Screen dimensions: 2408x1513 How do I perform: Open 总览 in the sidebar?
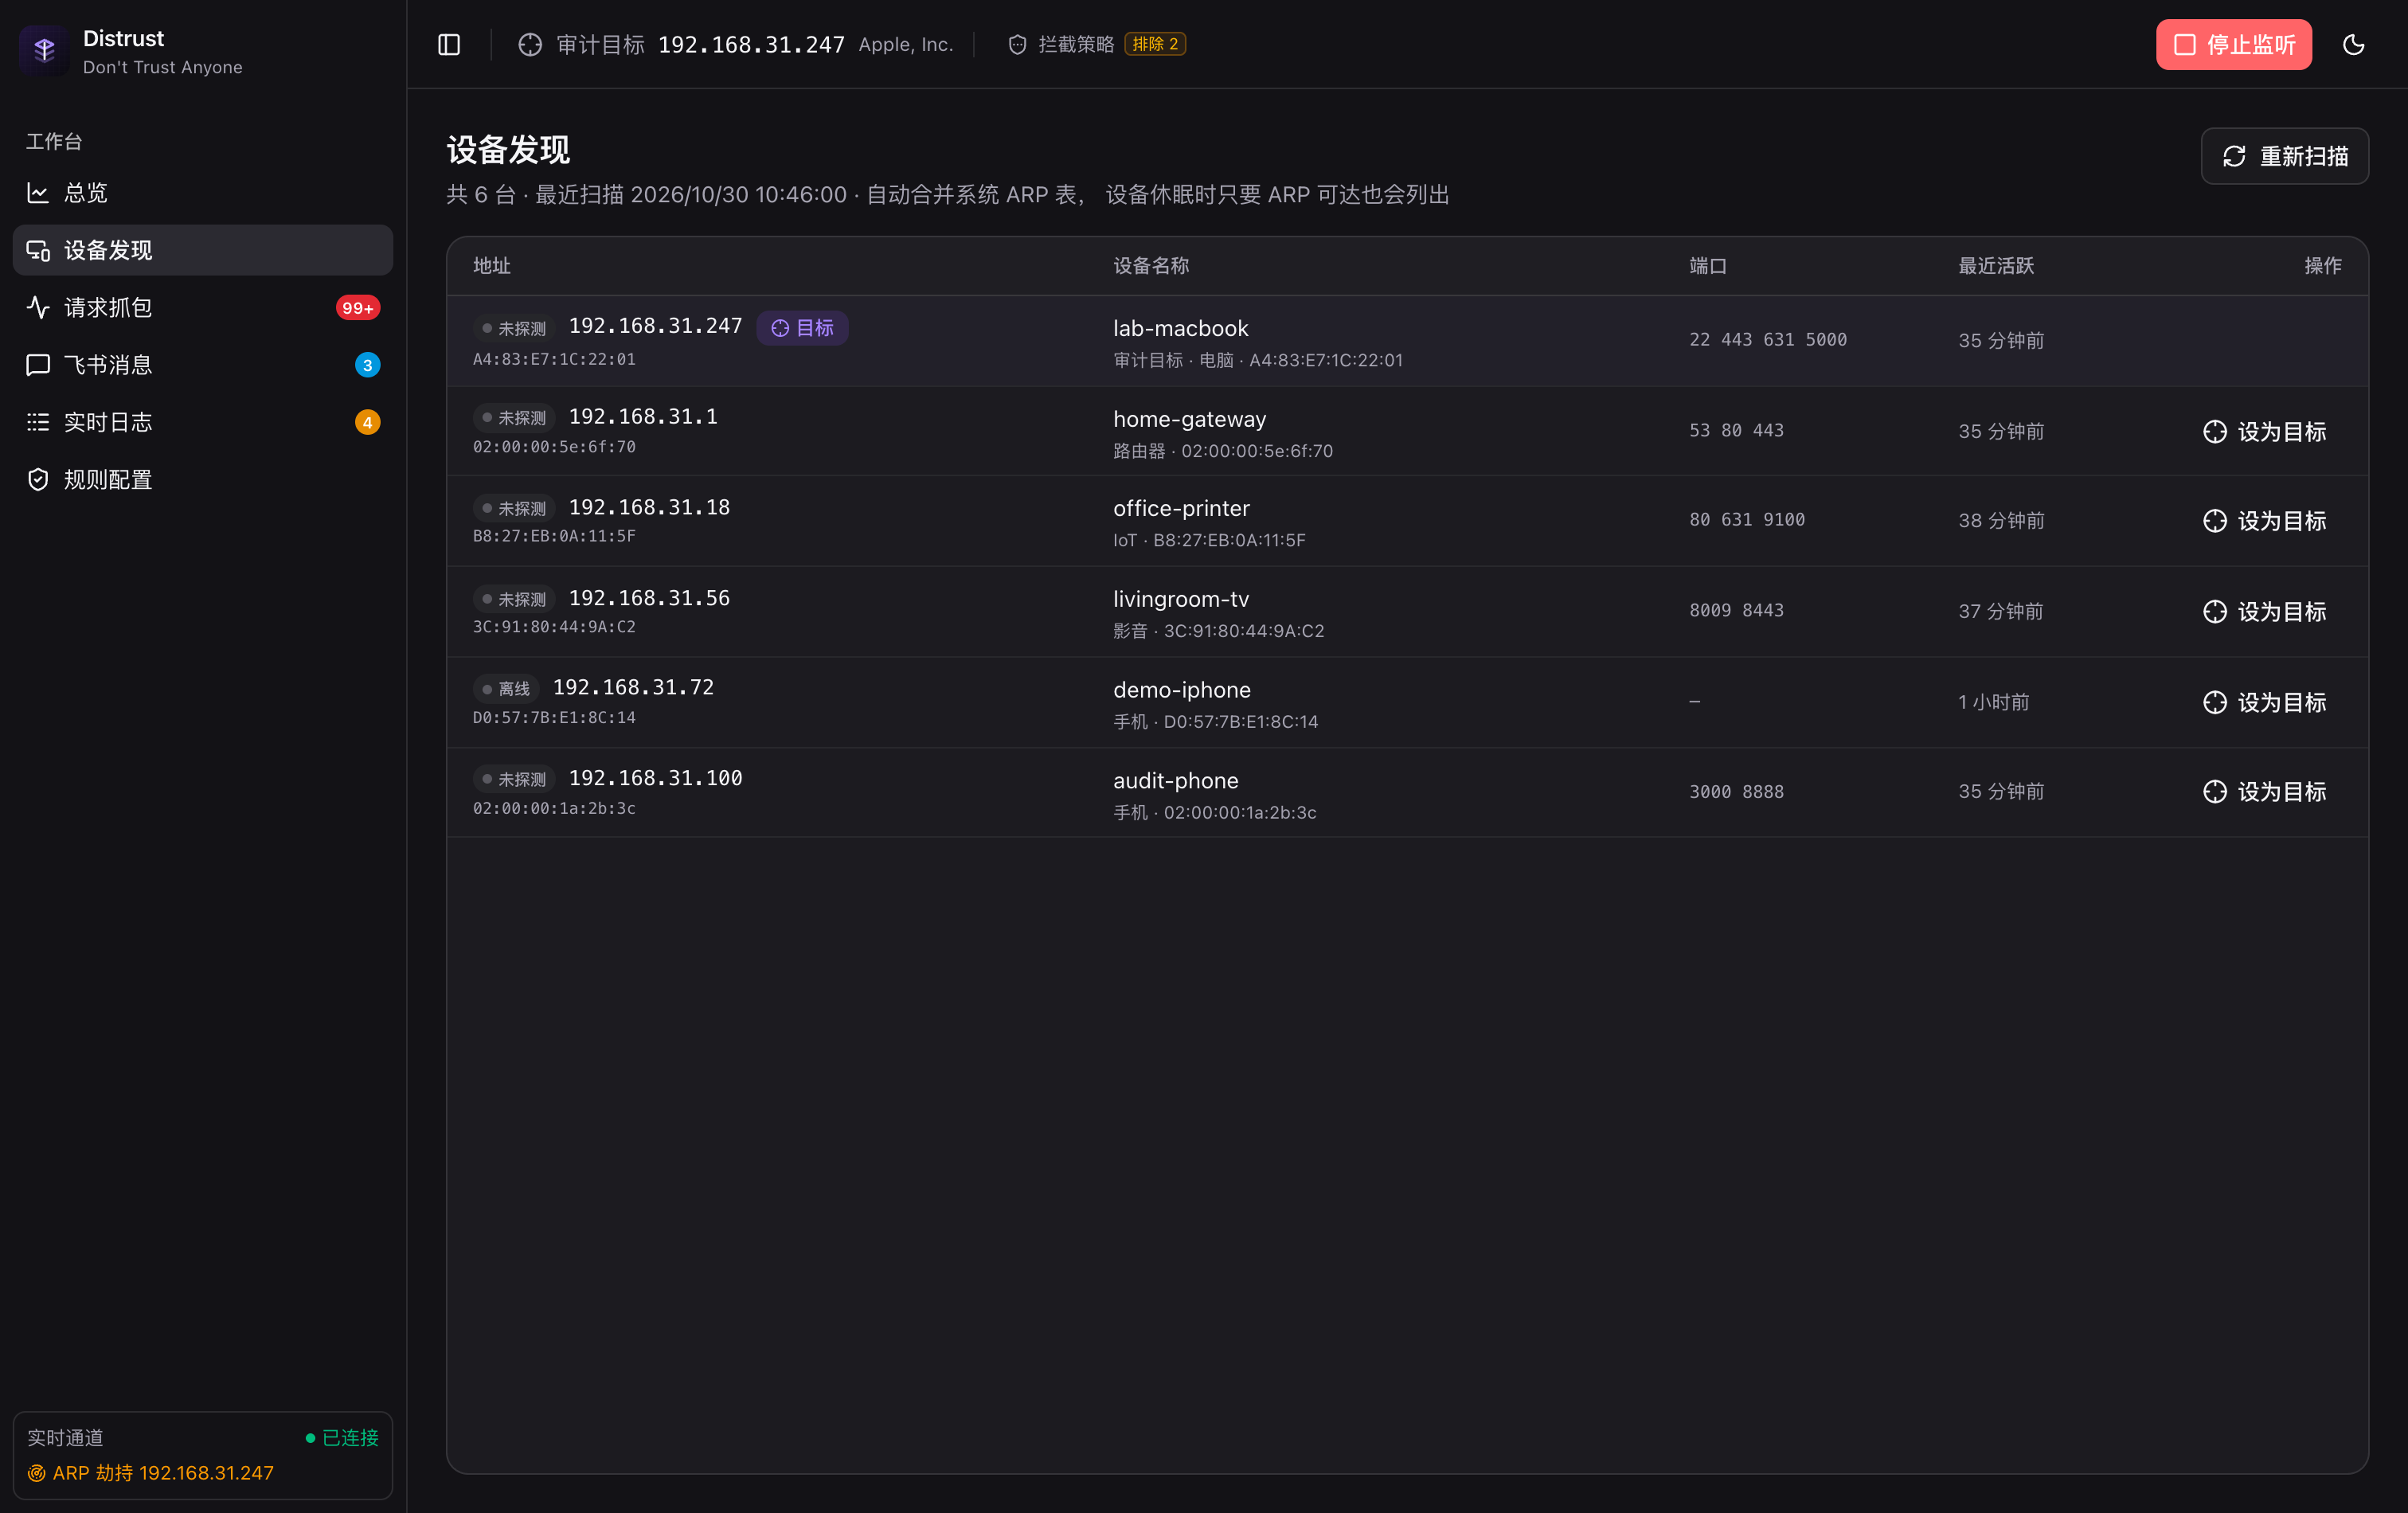(x=203, y=193)
